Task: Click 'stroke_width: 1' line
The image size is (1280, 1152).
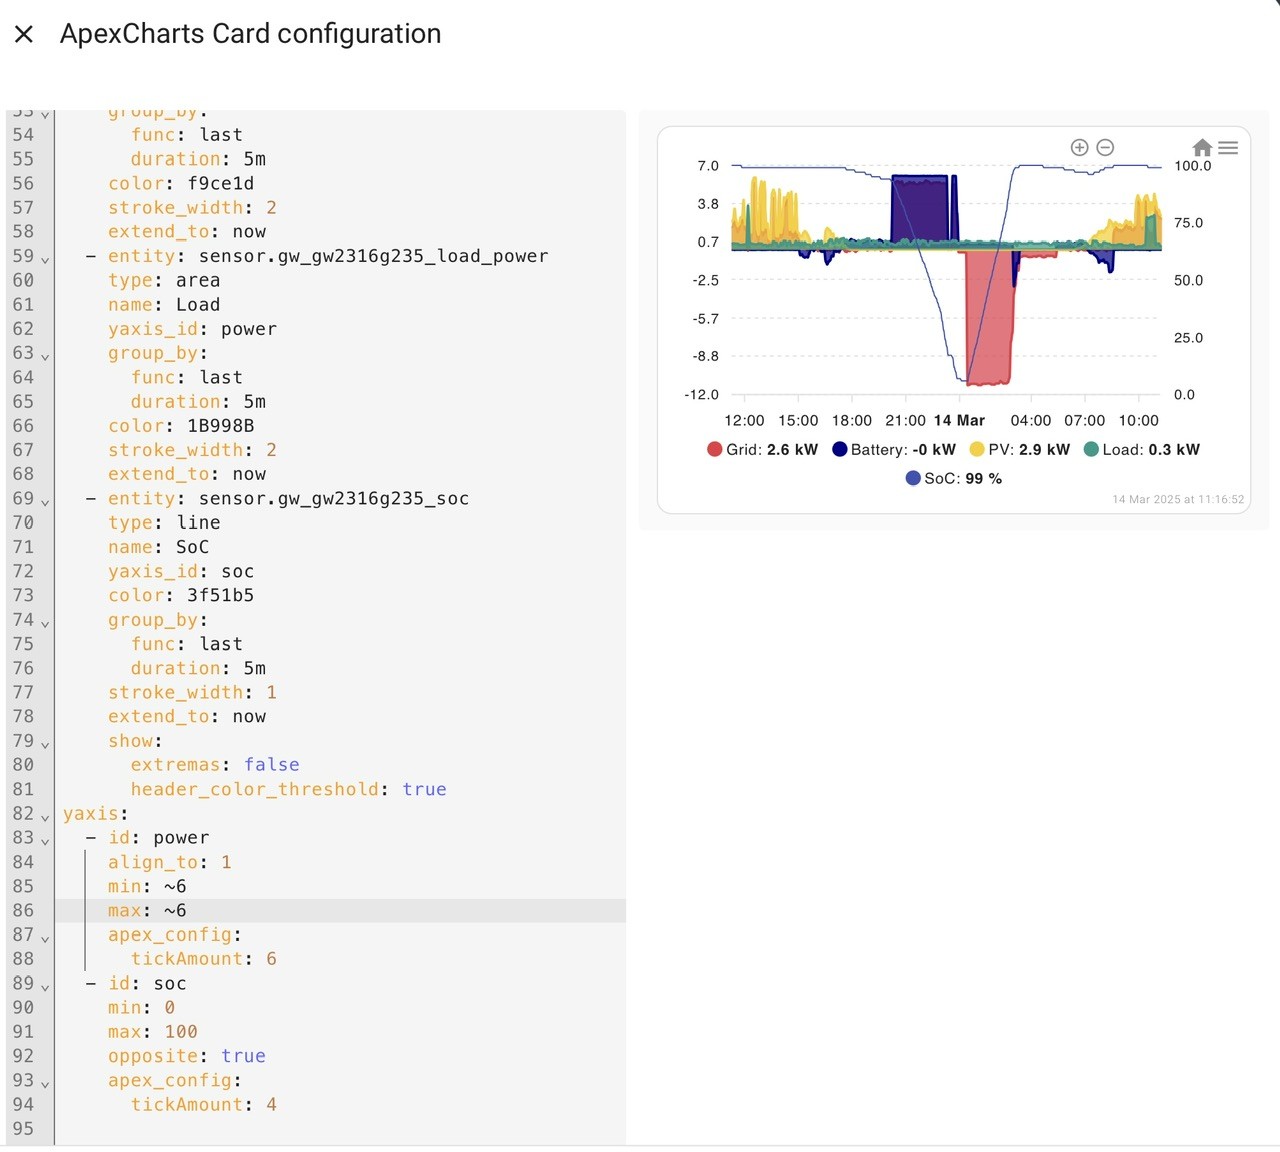Action: [x=192, y=692]
